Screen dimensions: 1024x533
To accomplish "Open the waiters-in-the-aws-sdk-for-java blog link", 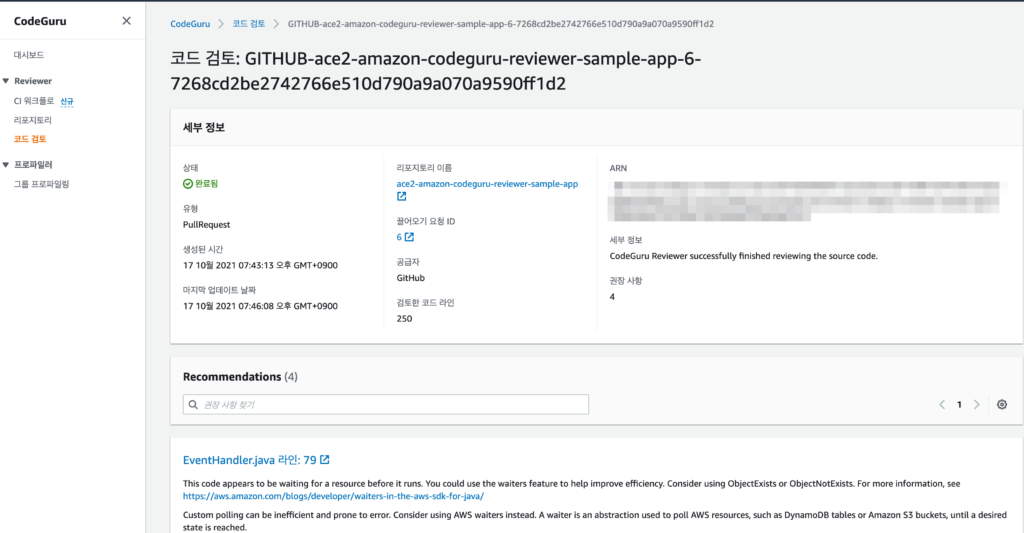I will tap(333, 496).
